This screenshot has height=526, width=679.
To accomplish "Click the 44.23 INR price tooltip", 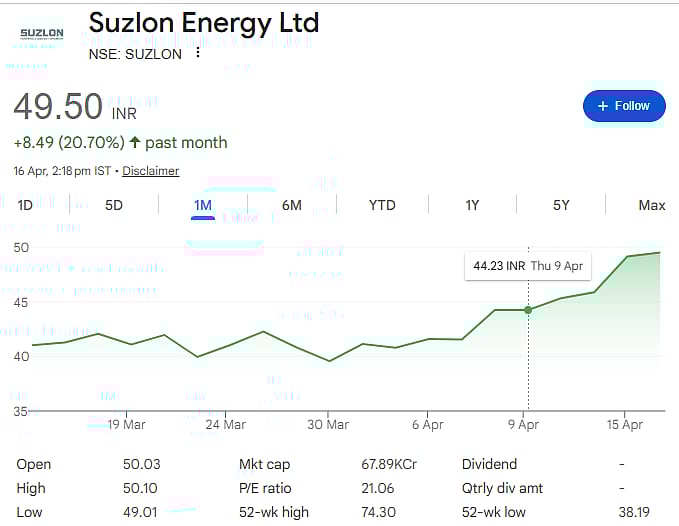I will coord(528,266).
